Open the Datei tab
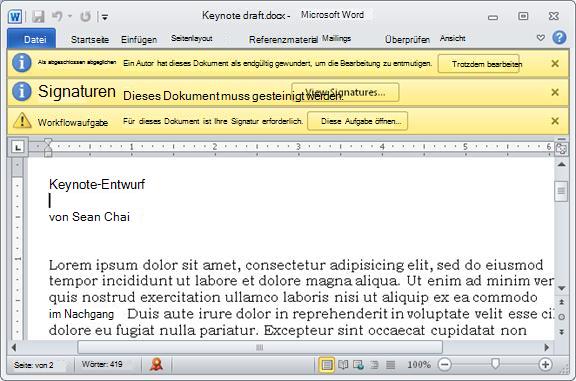Viewport: 576px width, 381px height. coord(32,39)
